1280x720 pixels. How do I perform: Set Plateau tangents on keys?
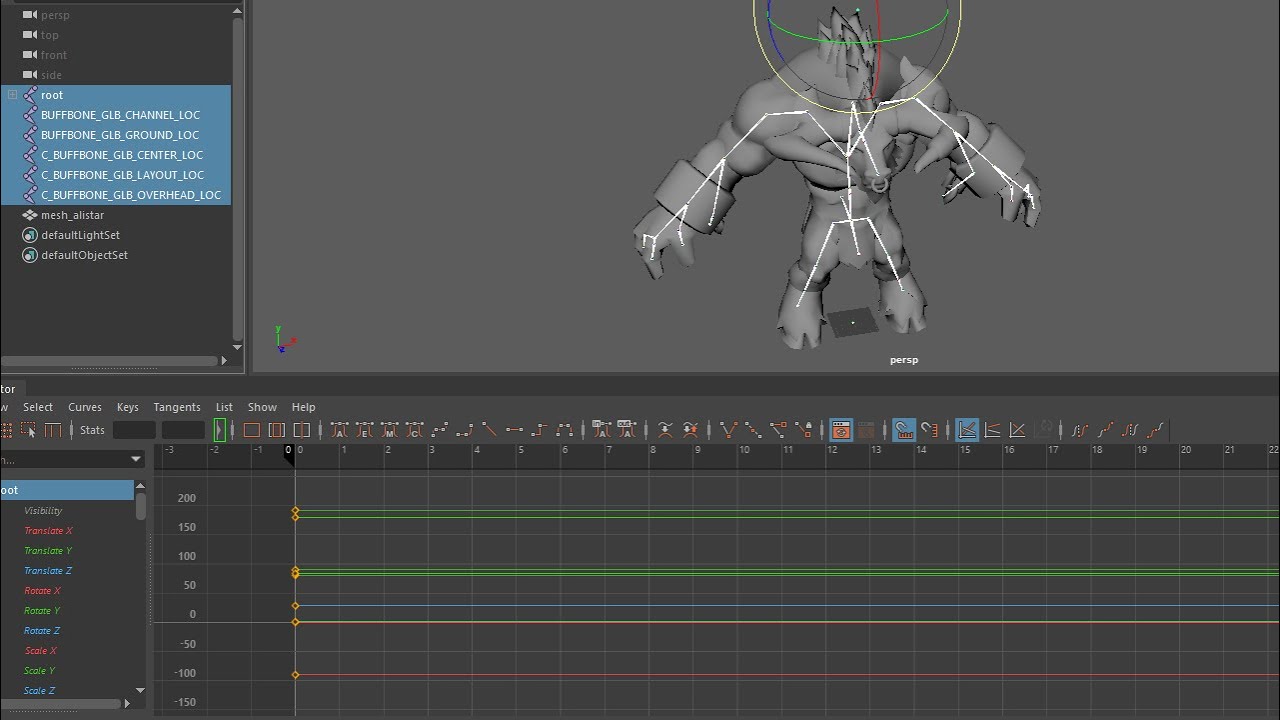tap(564, 430)
